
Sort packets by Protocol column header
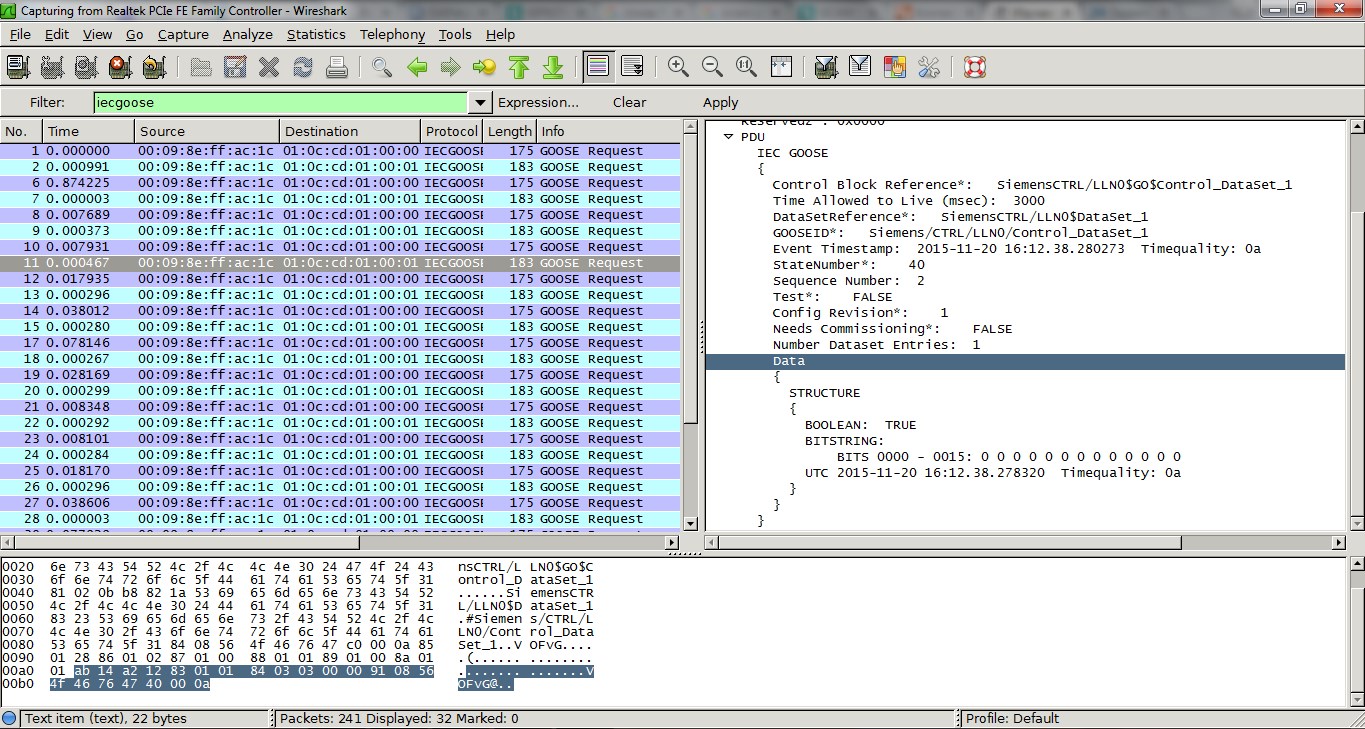[x=451, y=131]
